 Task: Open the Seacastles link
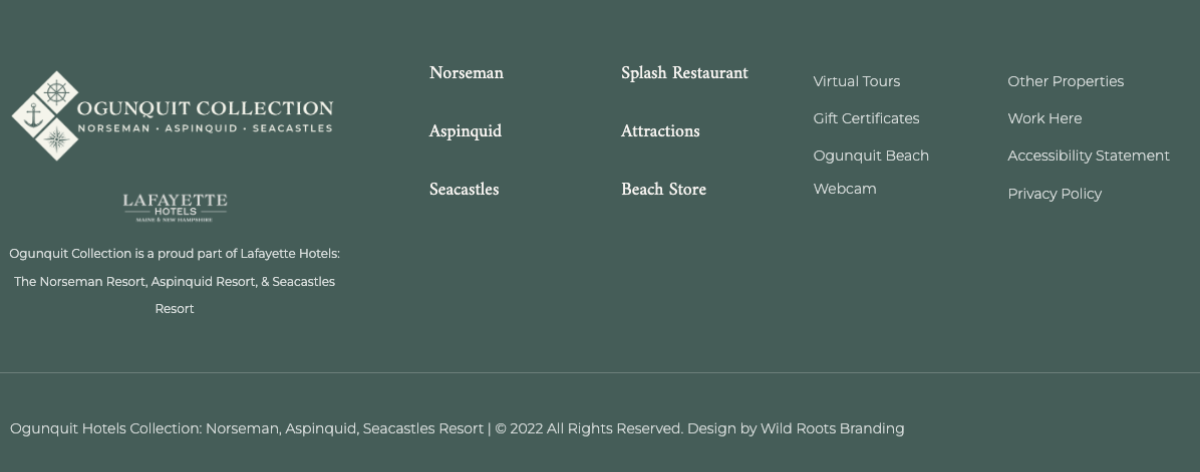464,189
